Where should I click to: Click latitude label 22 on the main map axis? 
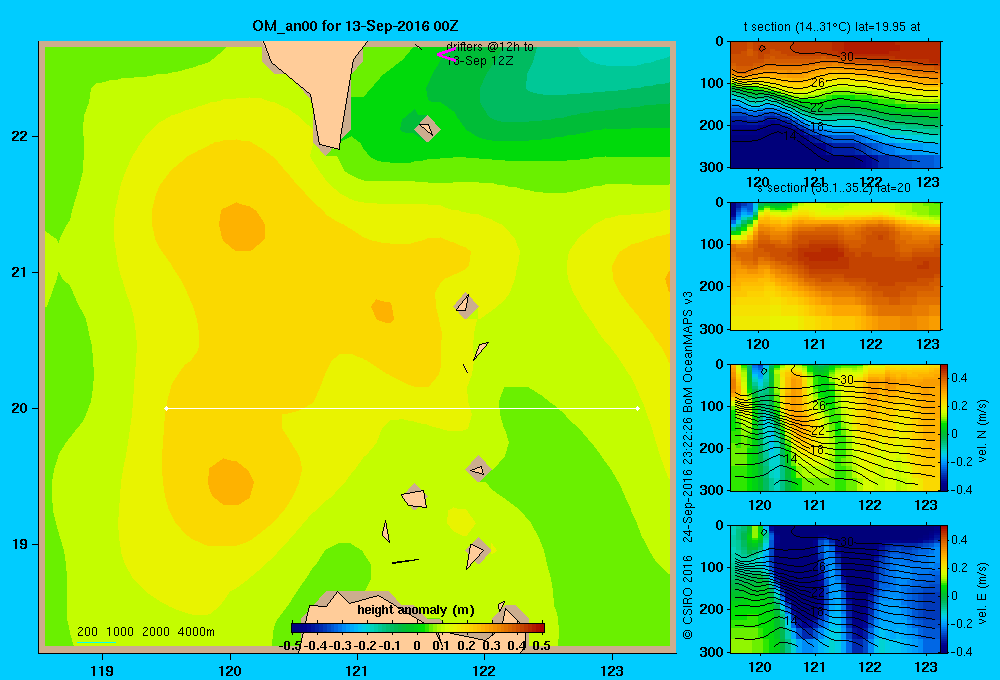pyautogui.click(x=20, y=136)
